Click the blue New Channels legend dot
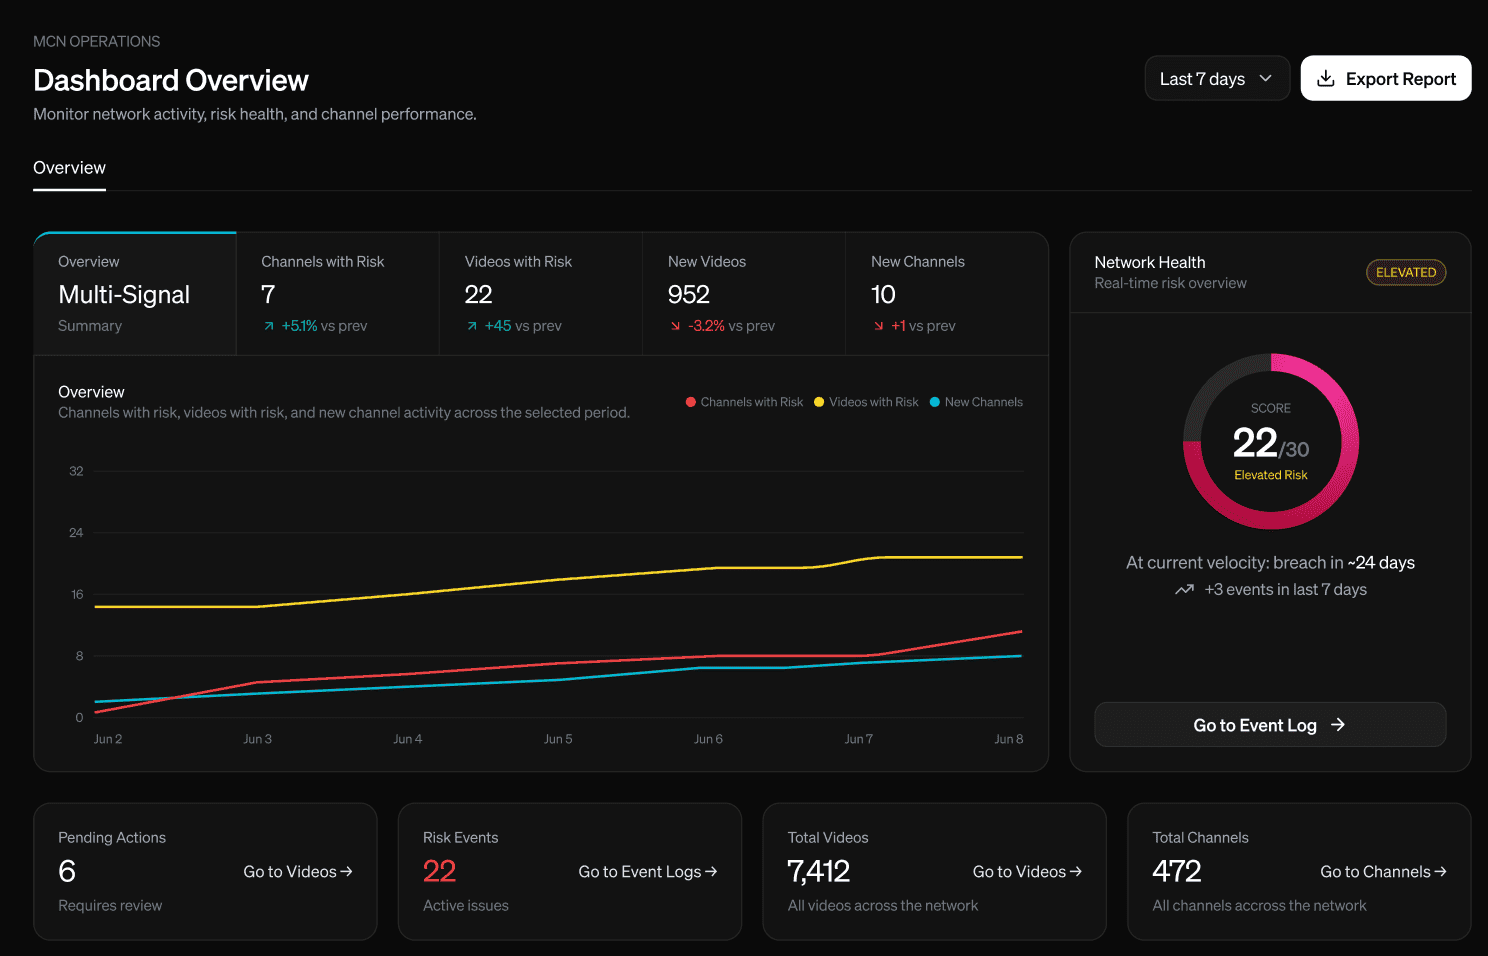 point(935,402)
